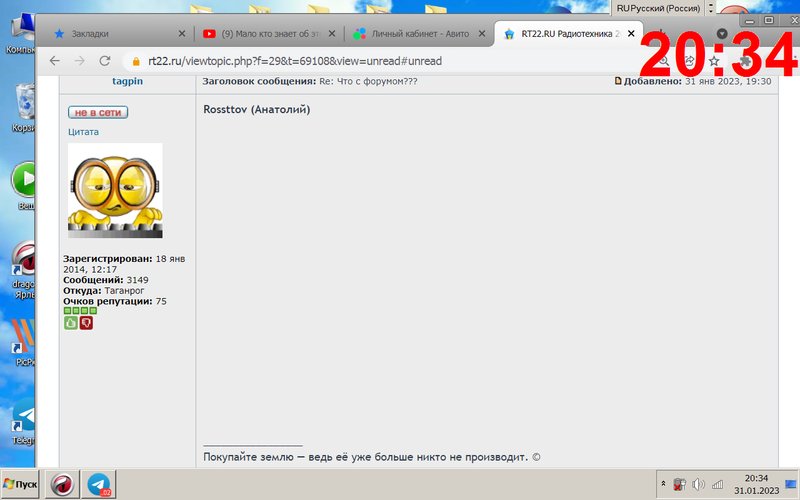Screen dimensions: 800x500
Task: Click the volume speaker icon in system tray
Action: tap(698, 484)
